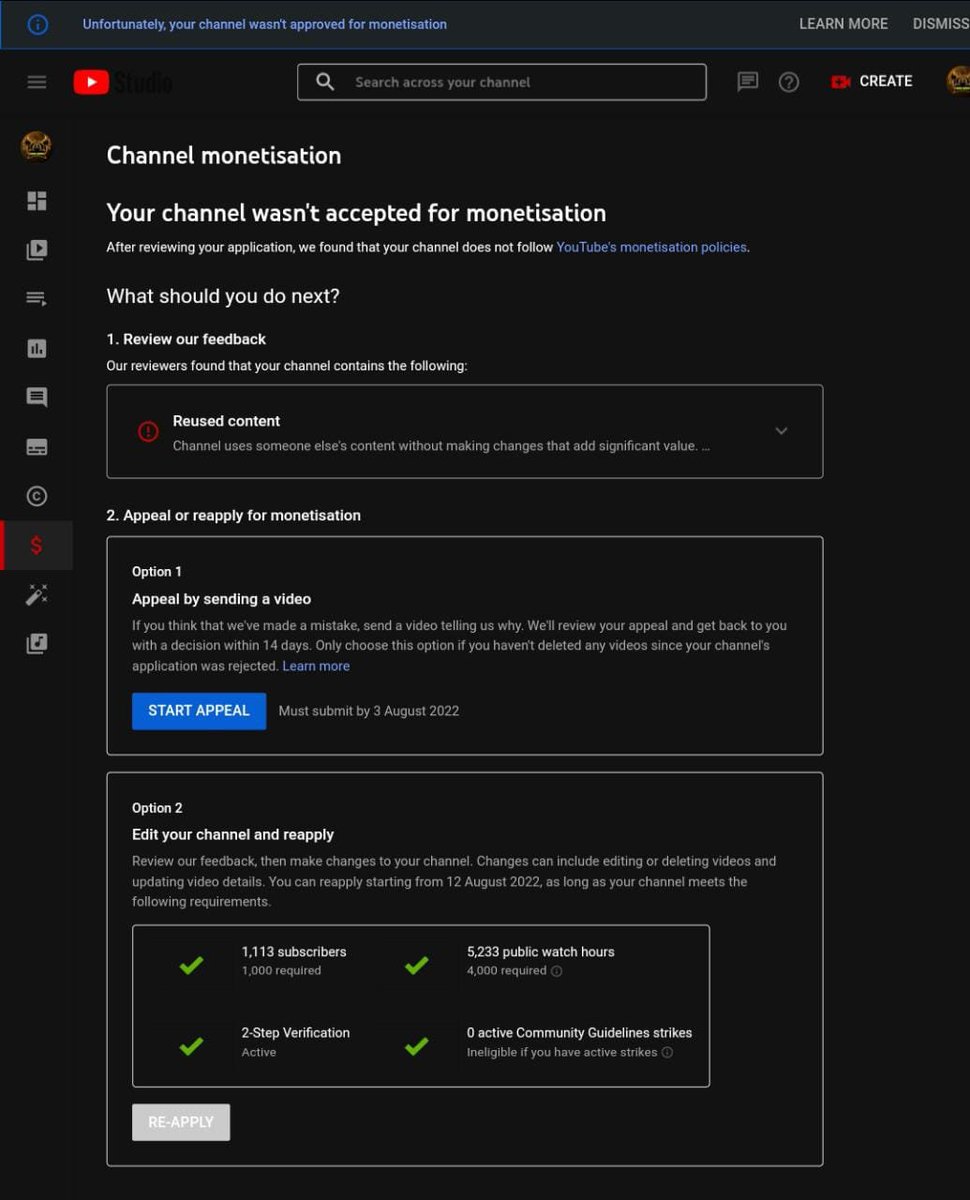Screen dimensions: 970x1200
Task: Click 'Edit your channel and reapply' heading
Action: [233, 834]
